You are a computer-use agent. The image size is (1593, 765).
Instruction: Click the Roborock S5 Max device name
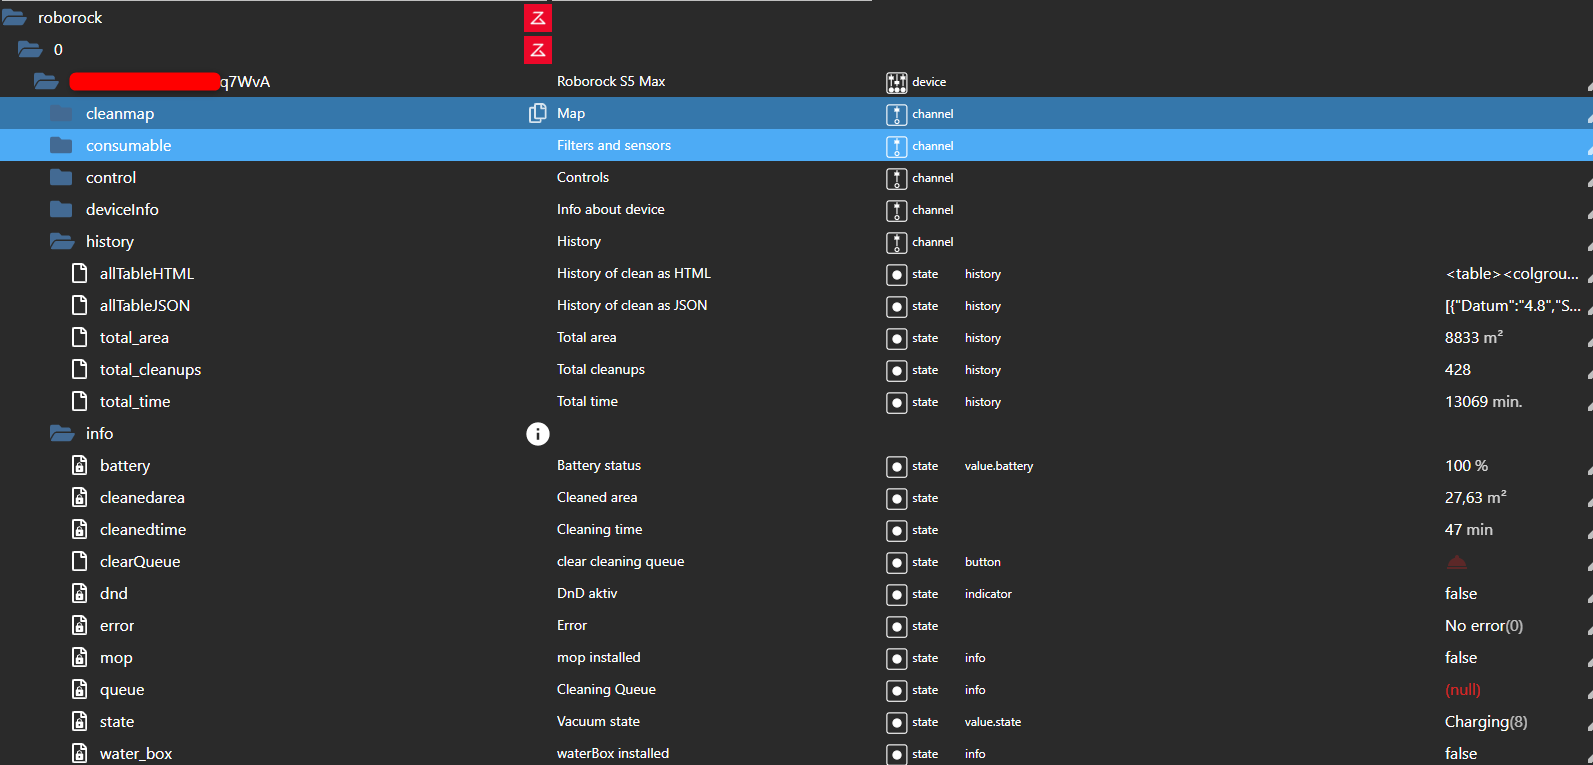(x=611, y=81)
